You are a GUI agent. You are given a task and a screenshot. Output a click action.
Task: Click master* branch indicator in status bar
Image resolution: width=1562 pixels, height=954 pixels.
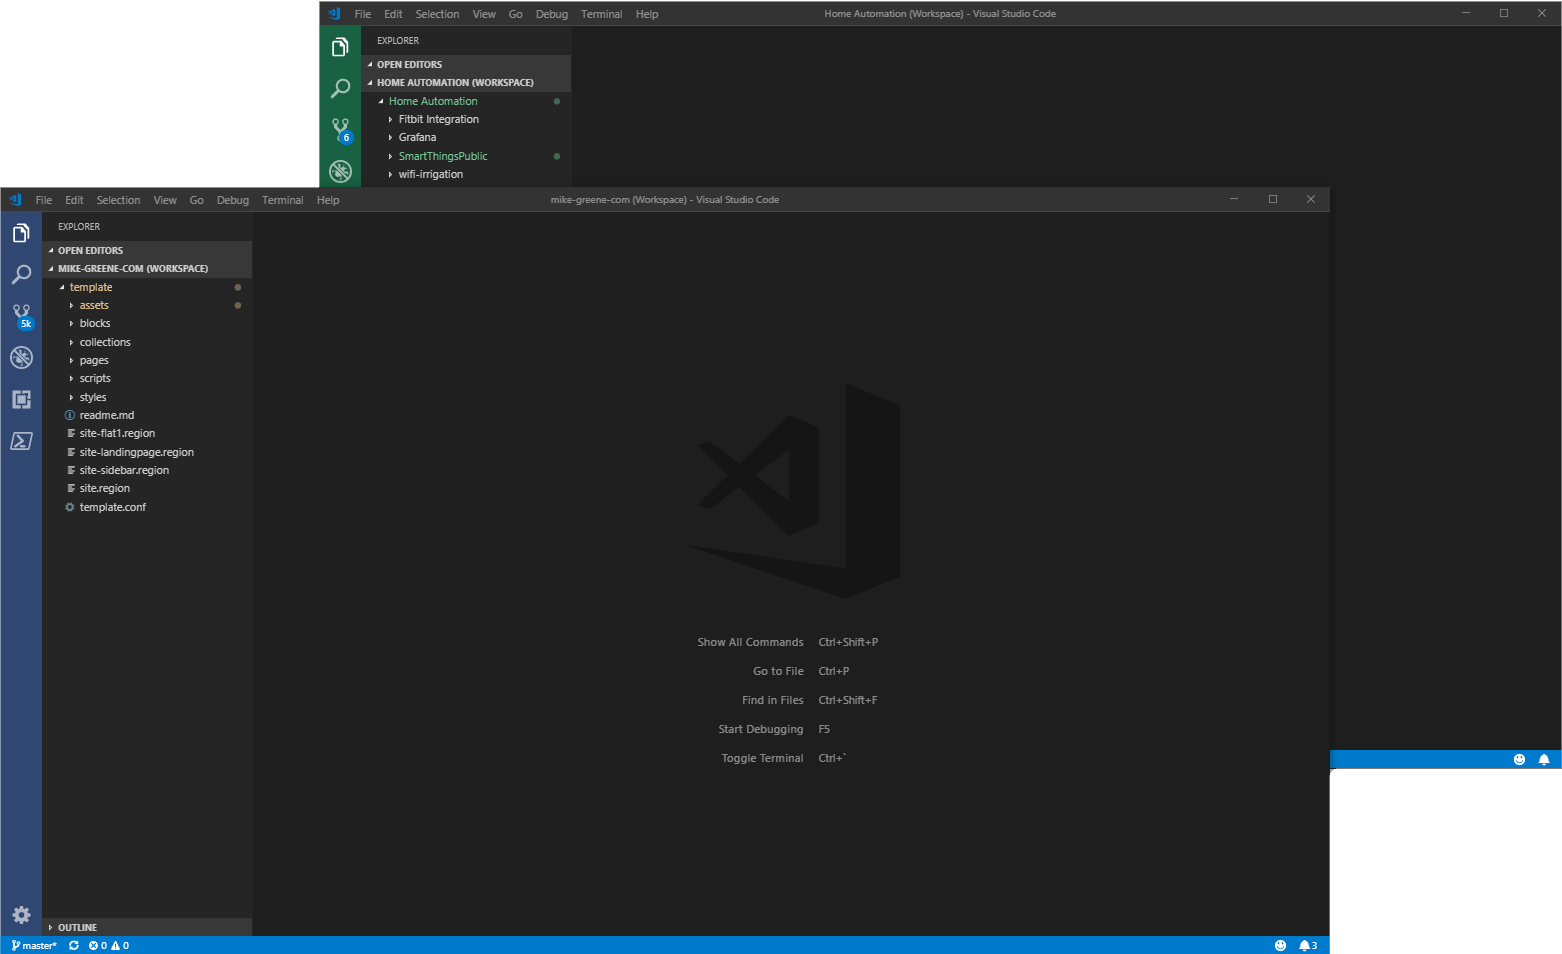click(x=34, y=945)
